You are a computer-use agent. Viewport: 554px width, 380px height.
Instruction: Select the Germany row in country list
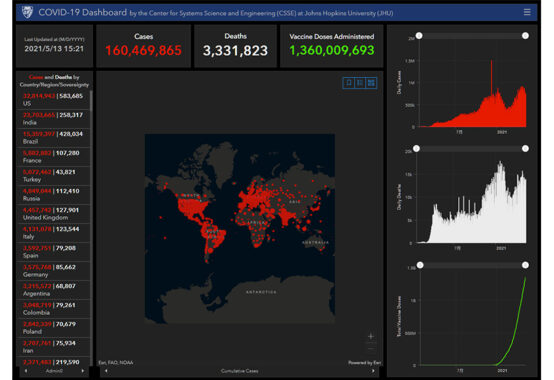pos(53,271)
